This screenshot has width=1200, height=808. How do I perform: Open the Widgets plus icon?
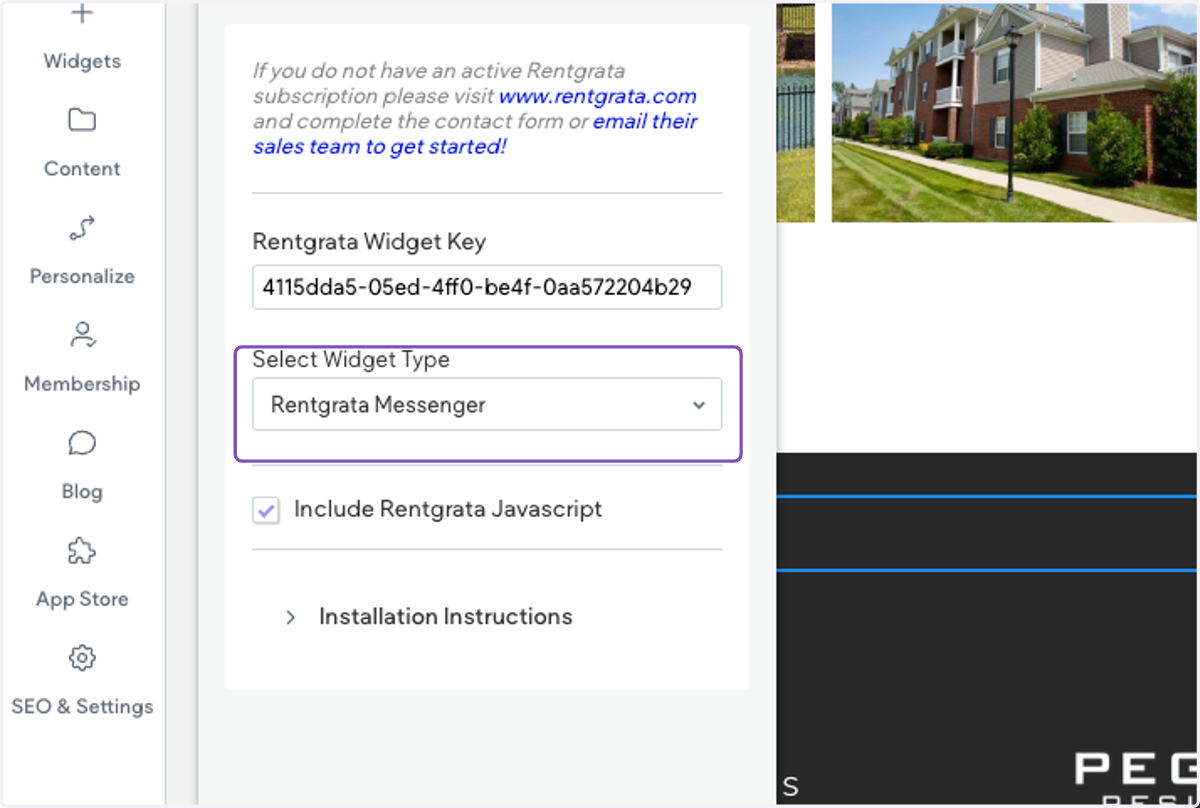[82, 14]
